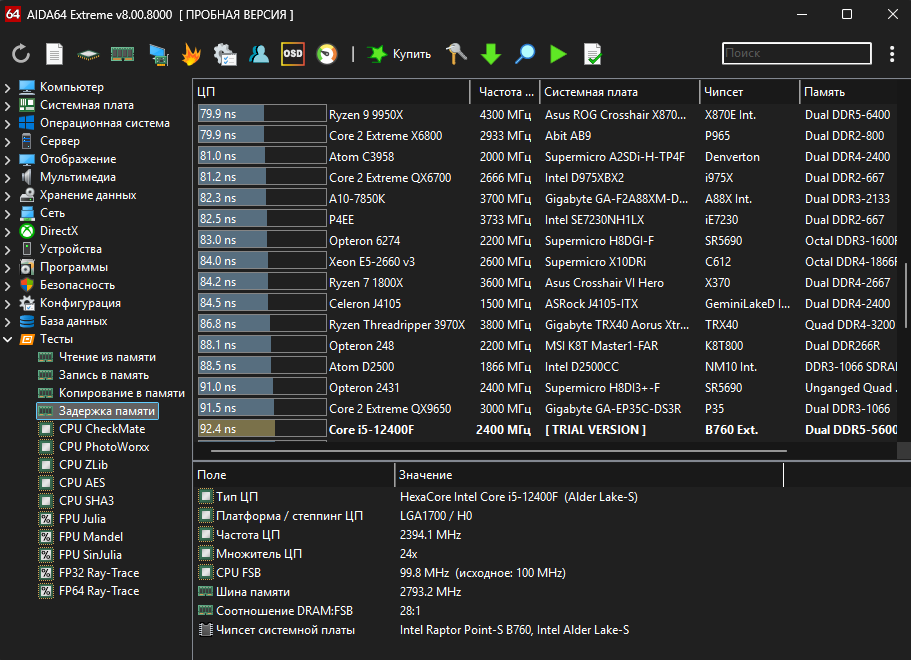Select the CPU PhotoWorxx benchmark

point(103,448)
